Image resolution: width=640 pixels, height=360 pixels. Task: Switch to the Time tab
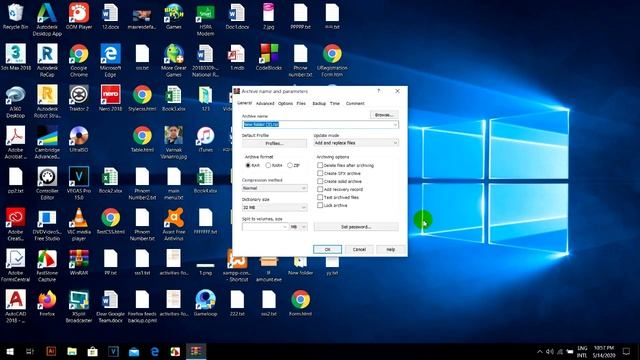335,104
